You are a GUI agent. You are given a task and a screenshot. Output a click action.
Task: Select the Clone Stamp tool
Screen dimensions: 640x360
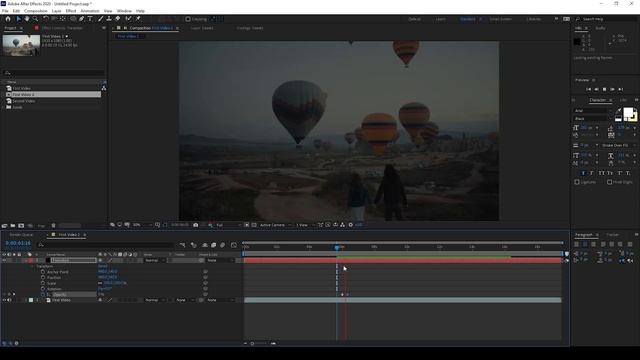click(x=109, y=19)
